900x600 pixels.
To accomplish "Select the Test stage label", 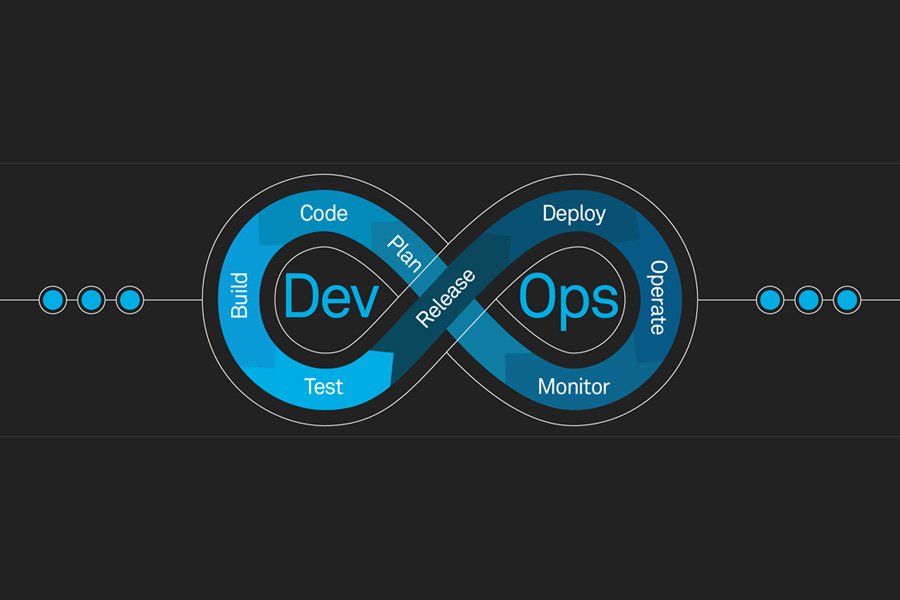I will point(322,386).
